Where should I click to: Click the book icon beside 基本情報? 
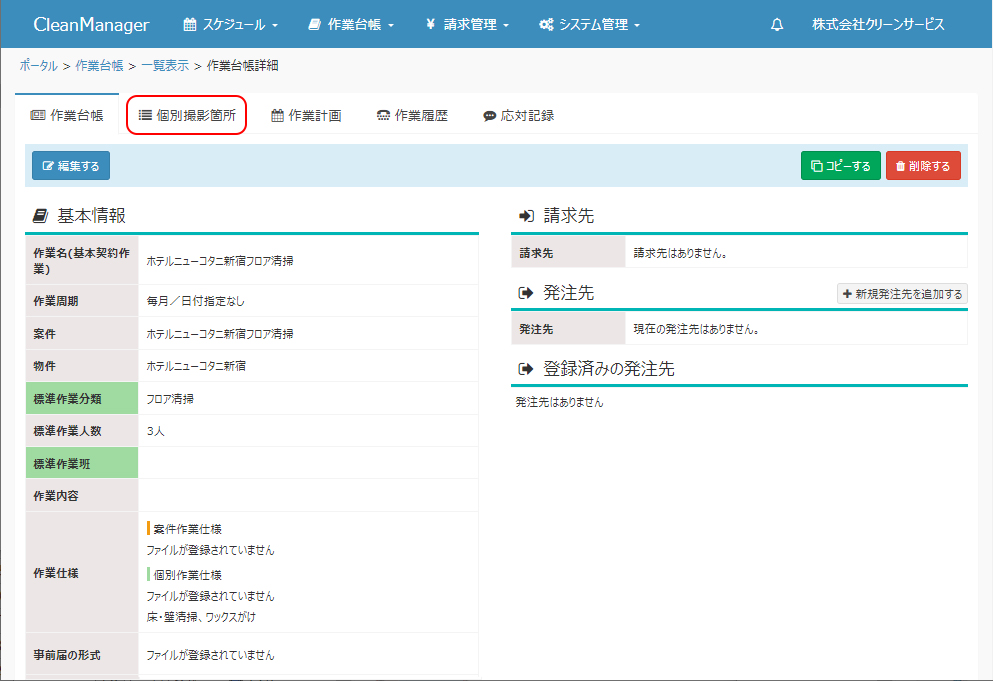[40, 215]
